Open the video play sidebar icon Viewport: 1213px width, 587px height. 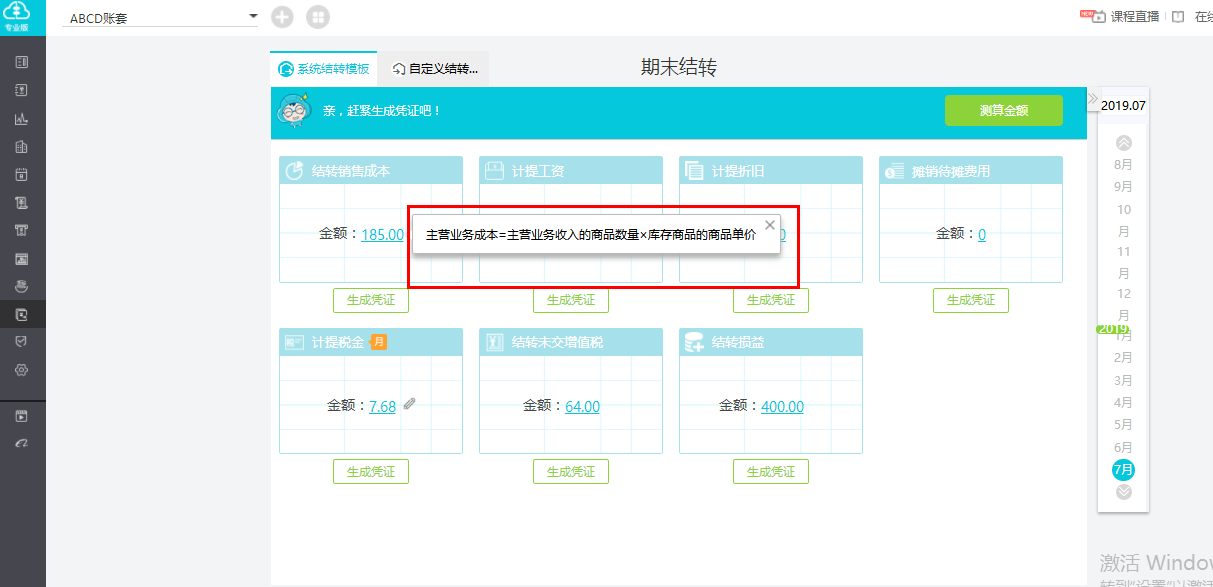click(x=22, y=415)
